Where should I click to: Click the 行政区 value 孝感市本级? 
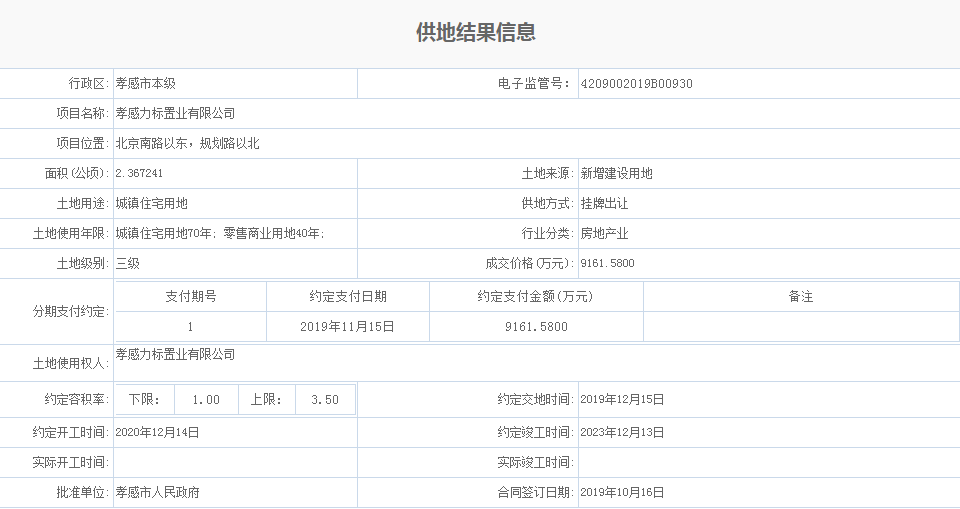click(146, 84)
